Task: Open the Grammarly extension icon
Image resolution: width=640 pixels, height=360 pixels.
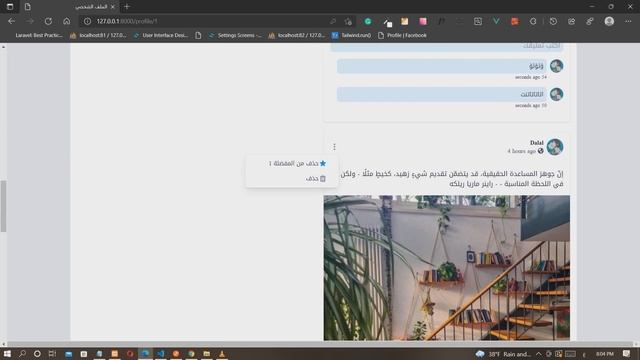Action: coord(368,21)
